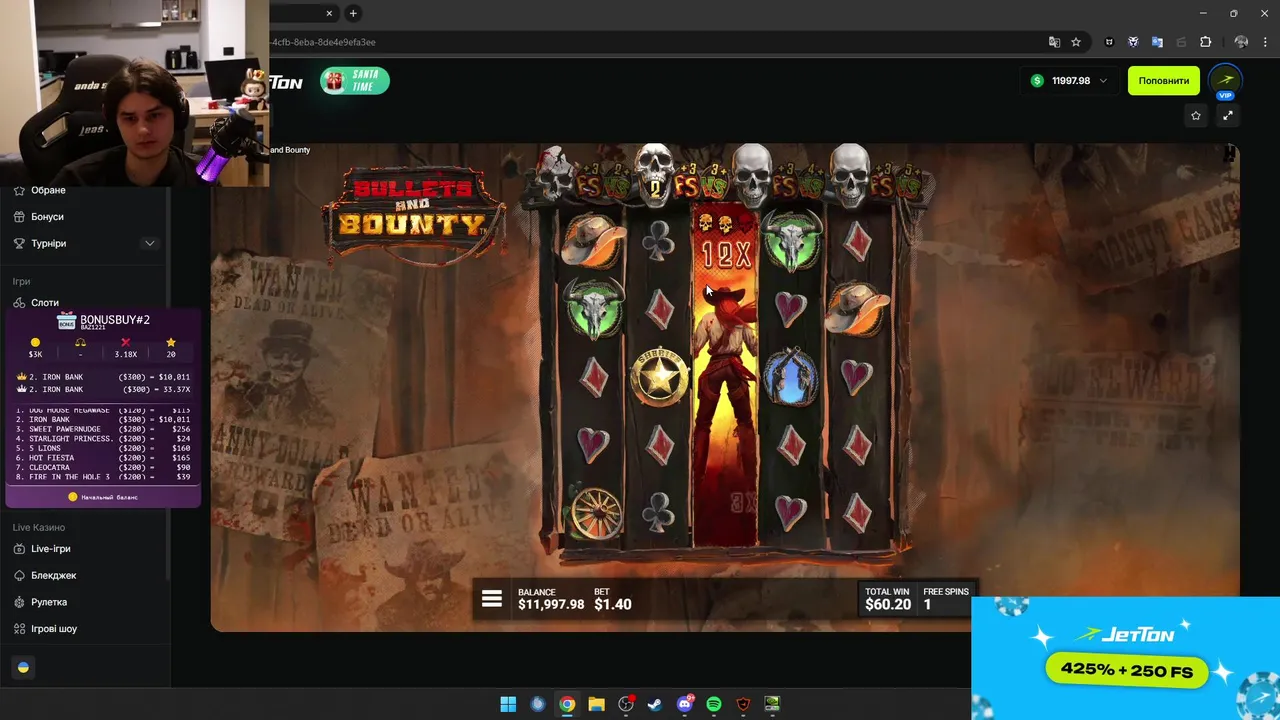
Task: Open Spotify from the taskbar
Action: click(714, 704)
